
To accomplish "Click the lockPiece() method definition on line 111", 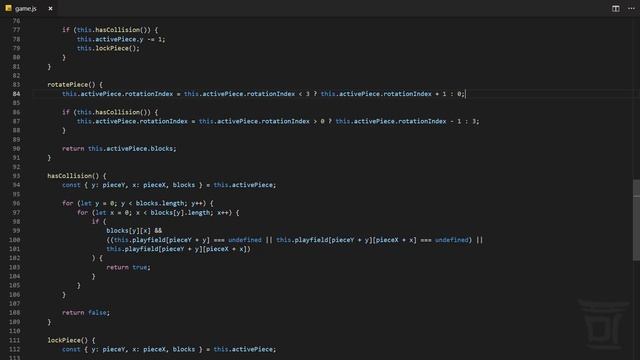I will [x=64, y=340].
